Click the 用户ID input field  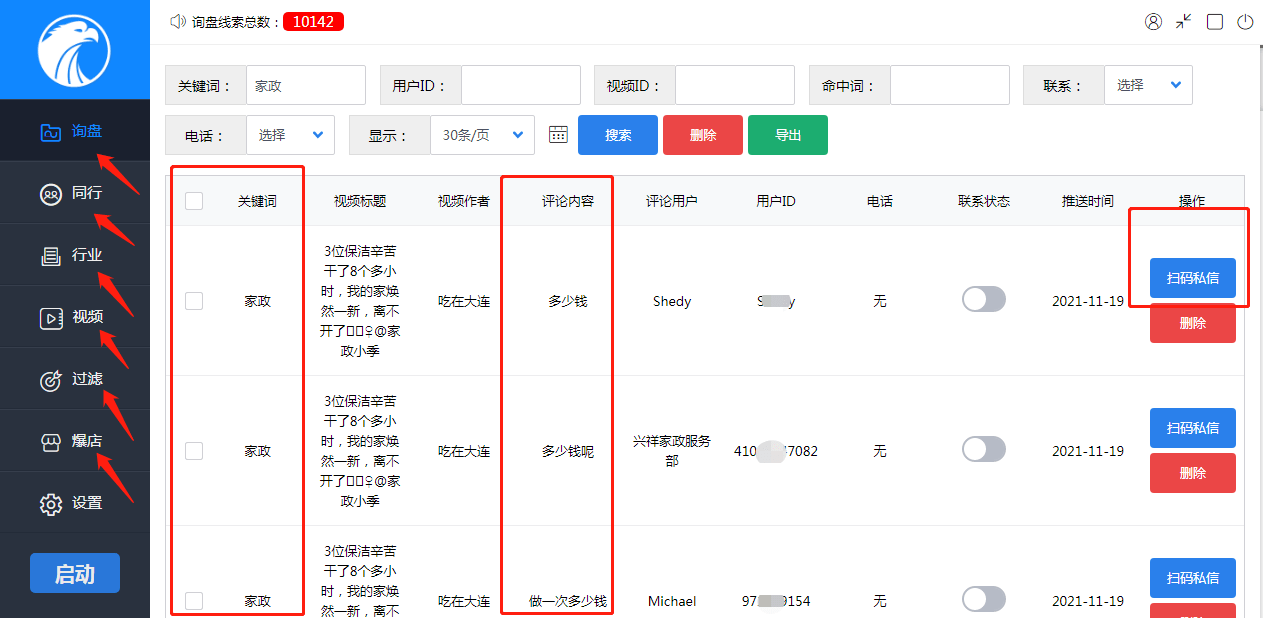click(520, 86)
